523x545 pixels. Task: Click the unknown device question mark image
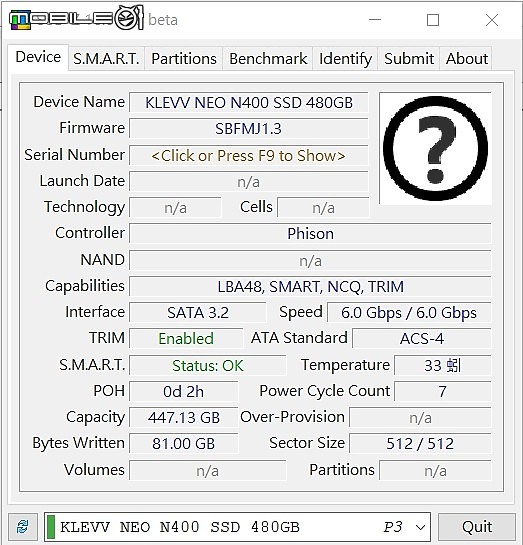click(435, 148)
